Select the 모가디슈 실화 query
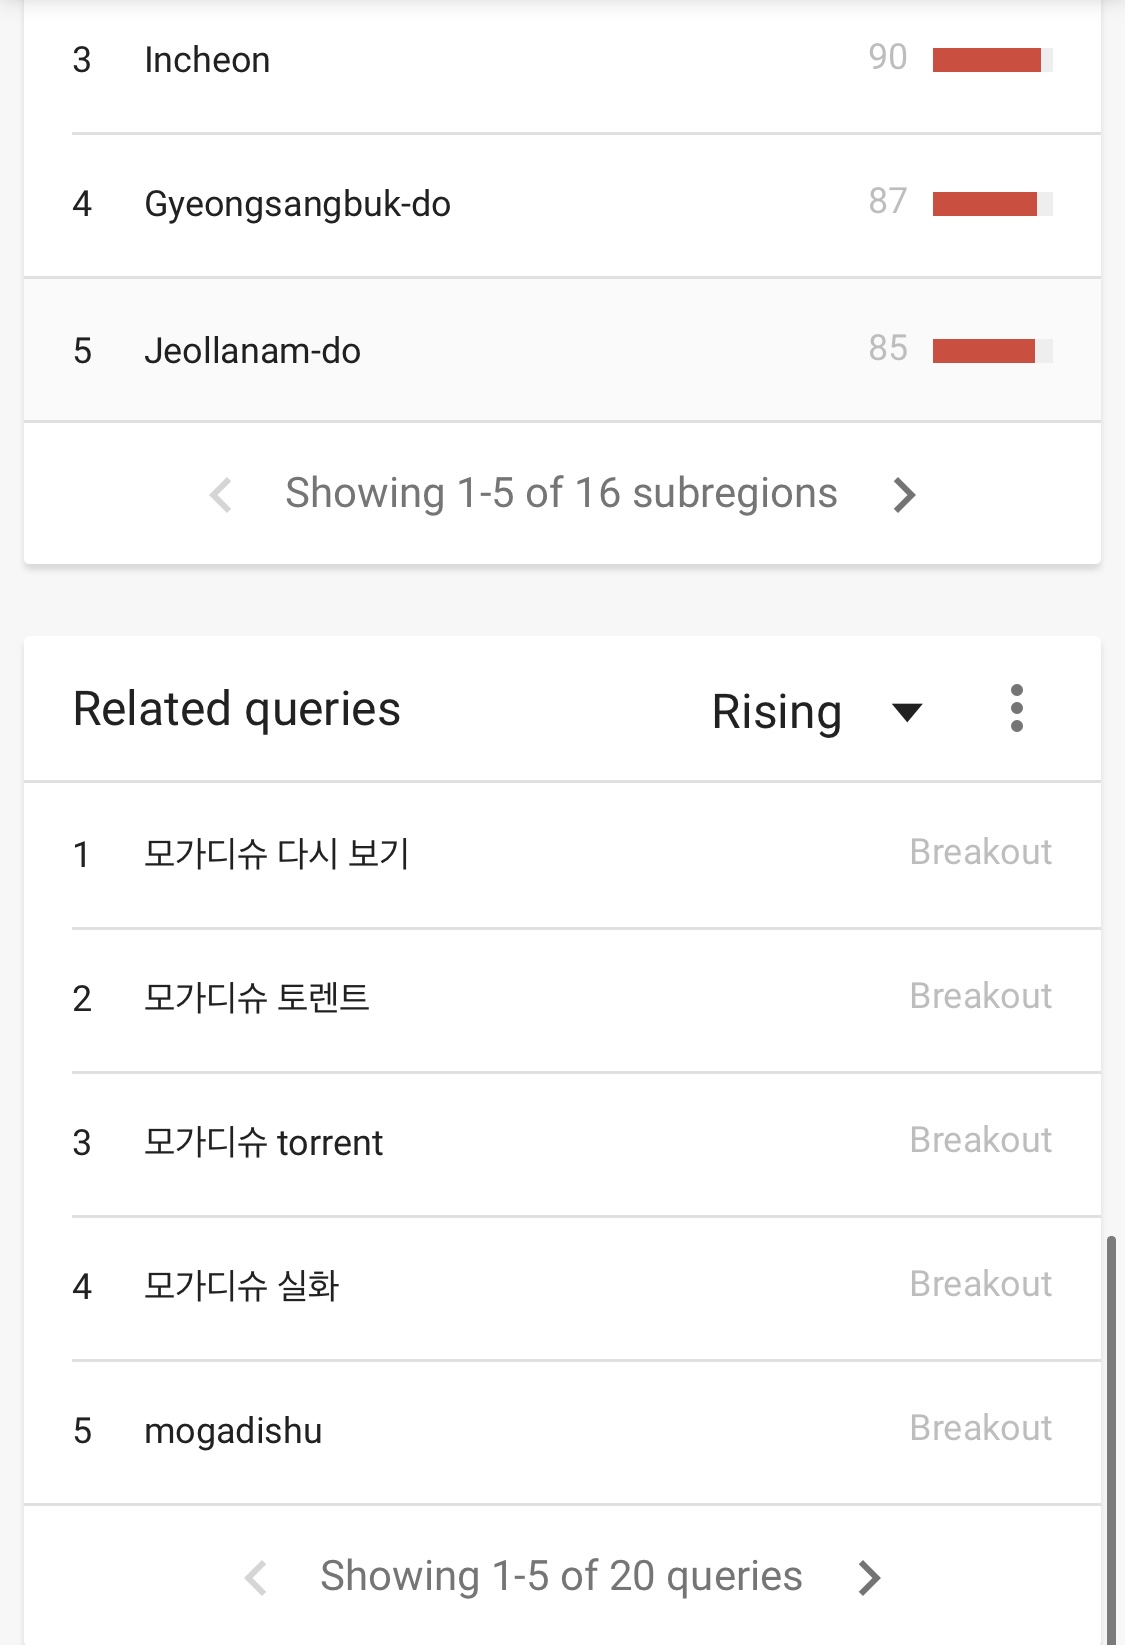 click(x=241, y=1286)
